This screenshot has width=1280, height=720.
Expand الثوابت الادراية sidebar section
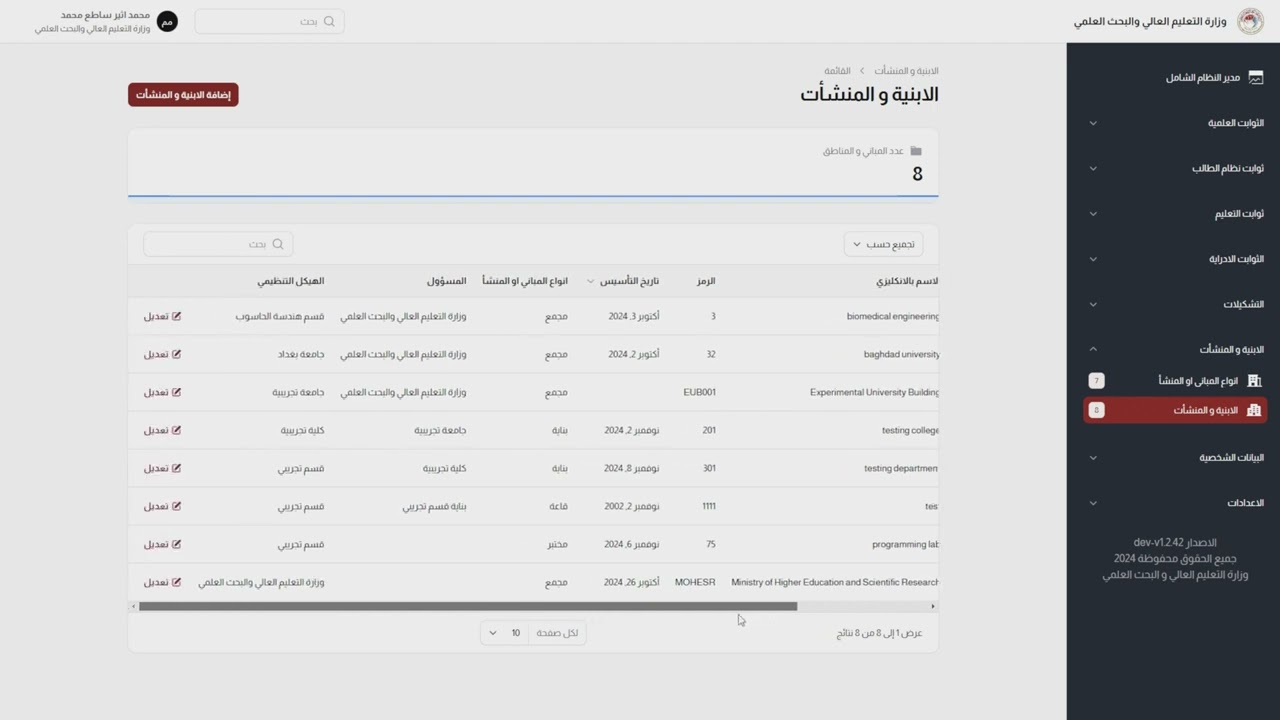(1093, 259)
